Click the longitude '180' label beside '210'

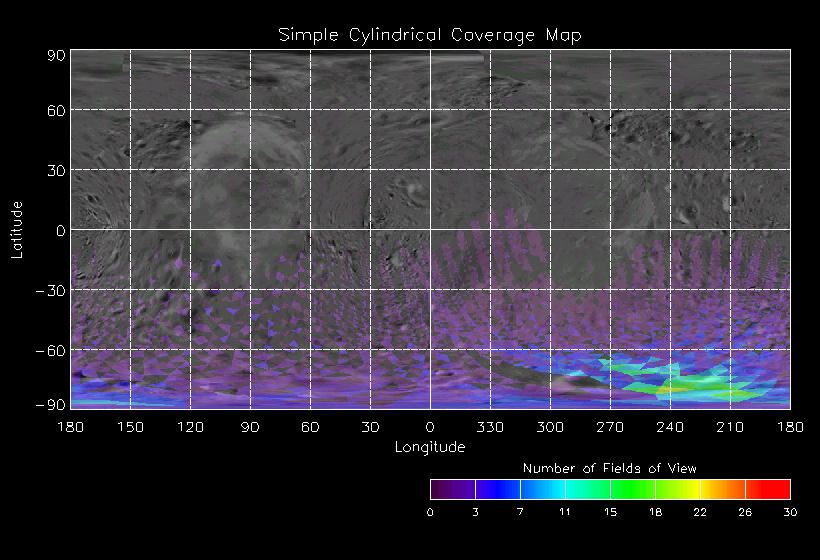coord(790,427)
